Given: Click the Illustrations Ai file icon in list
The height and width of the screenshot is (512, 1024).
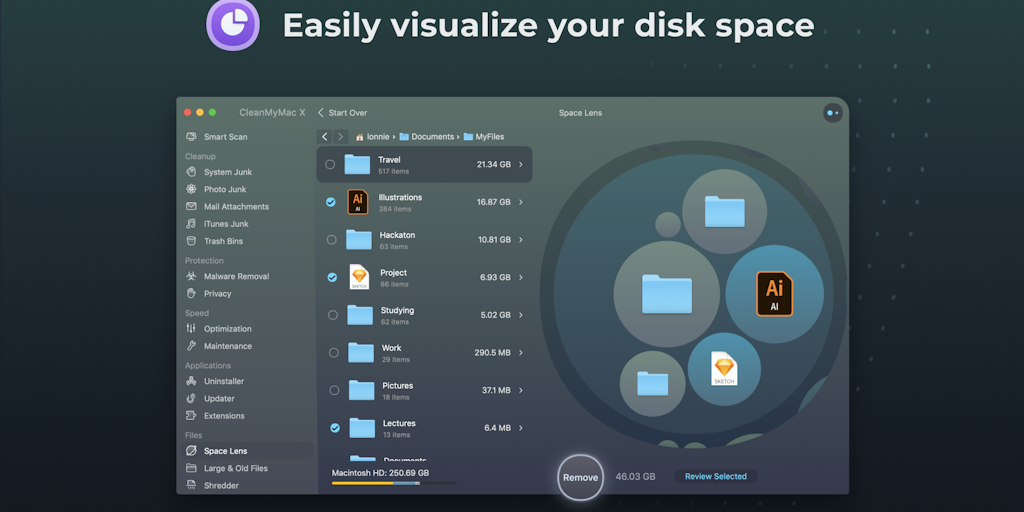Looking at the screenshot, I should pos(358,202).
